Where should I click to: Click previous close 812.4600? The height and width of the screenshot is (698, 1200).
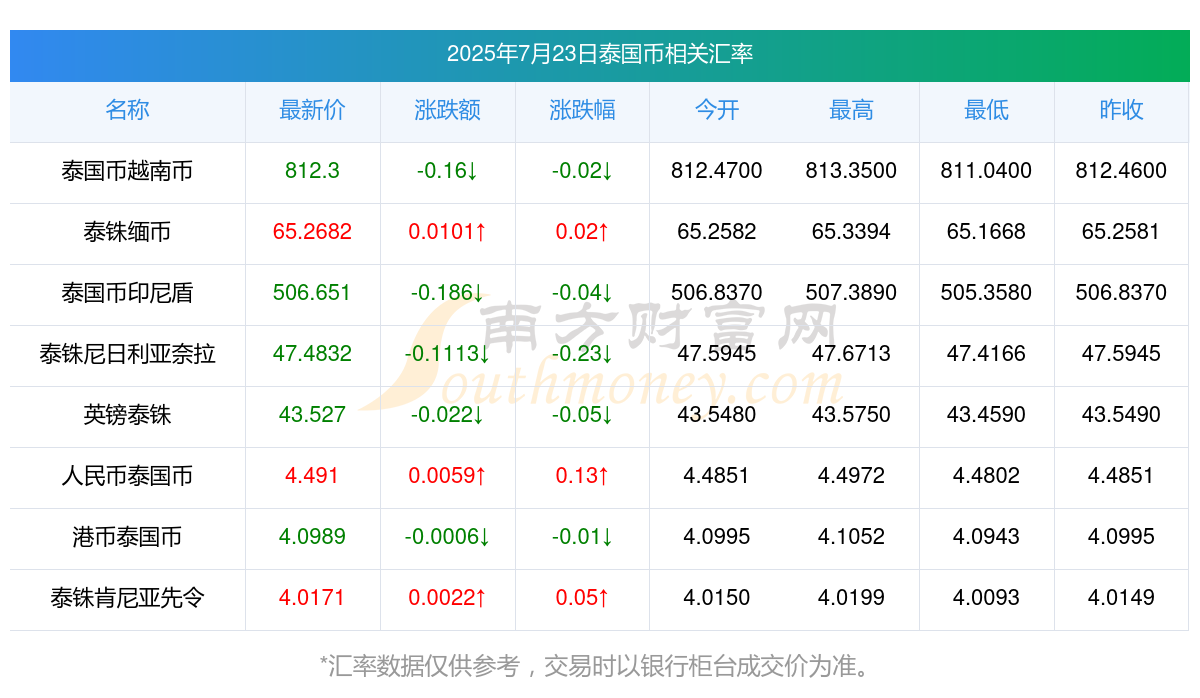pos(1121,171)
